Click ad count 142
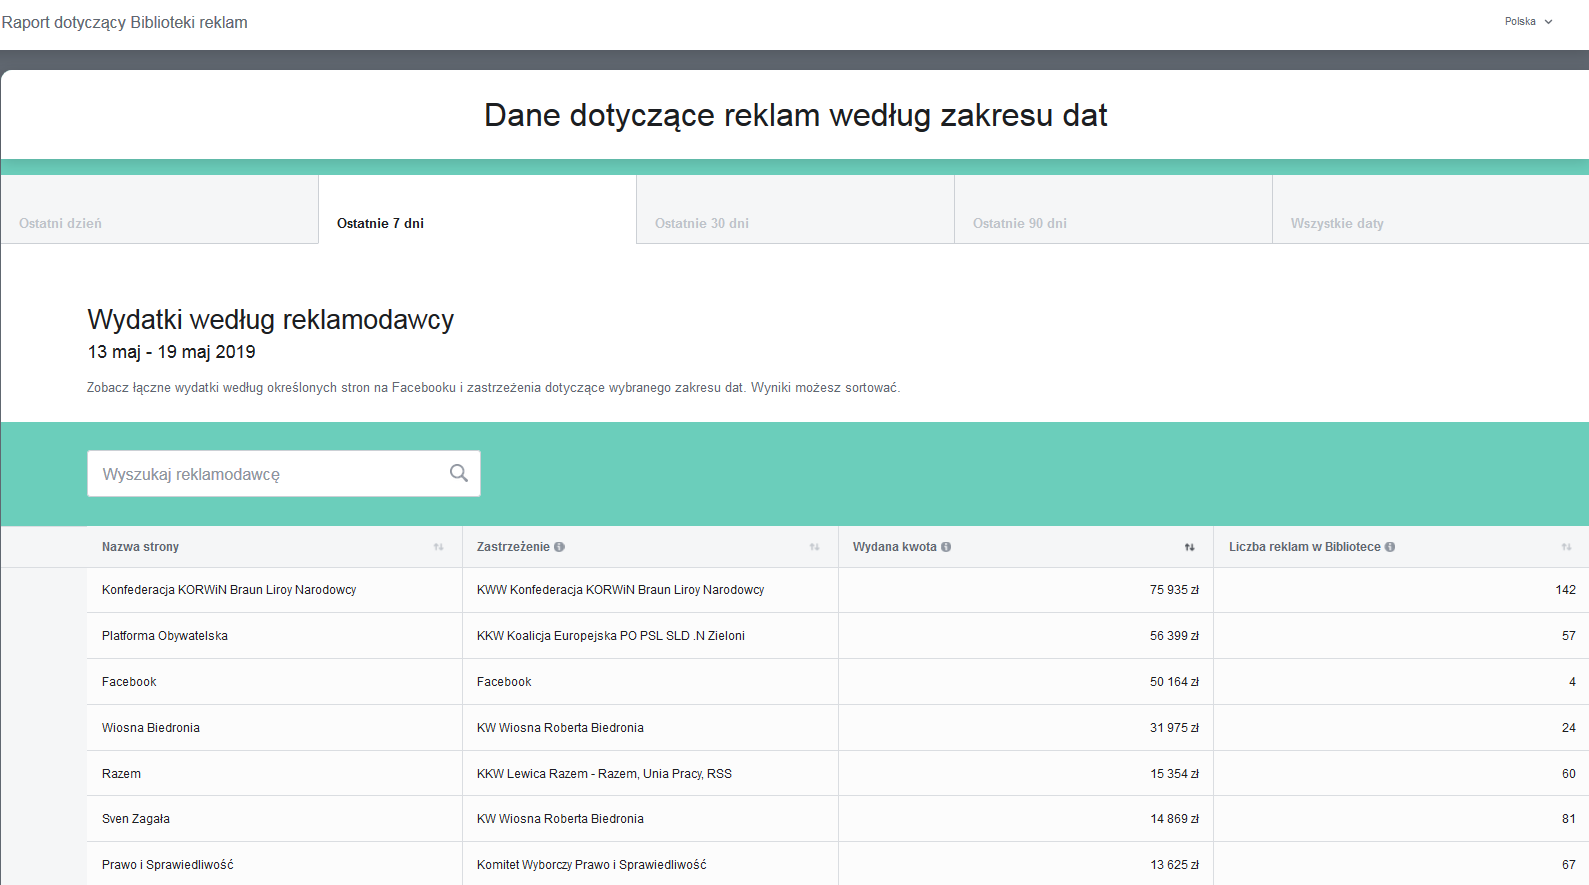 pos(1566,590)
